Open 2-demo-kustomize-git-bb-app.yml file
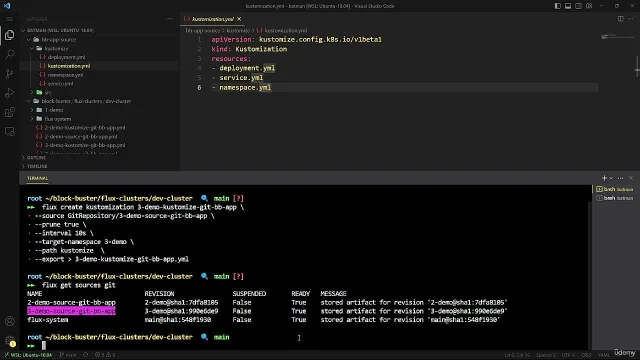 click(x=85, y=128)
